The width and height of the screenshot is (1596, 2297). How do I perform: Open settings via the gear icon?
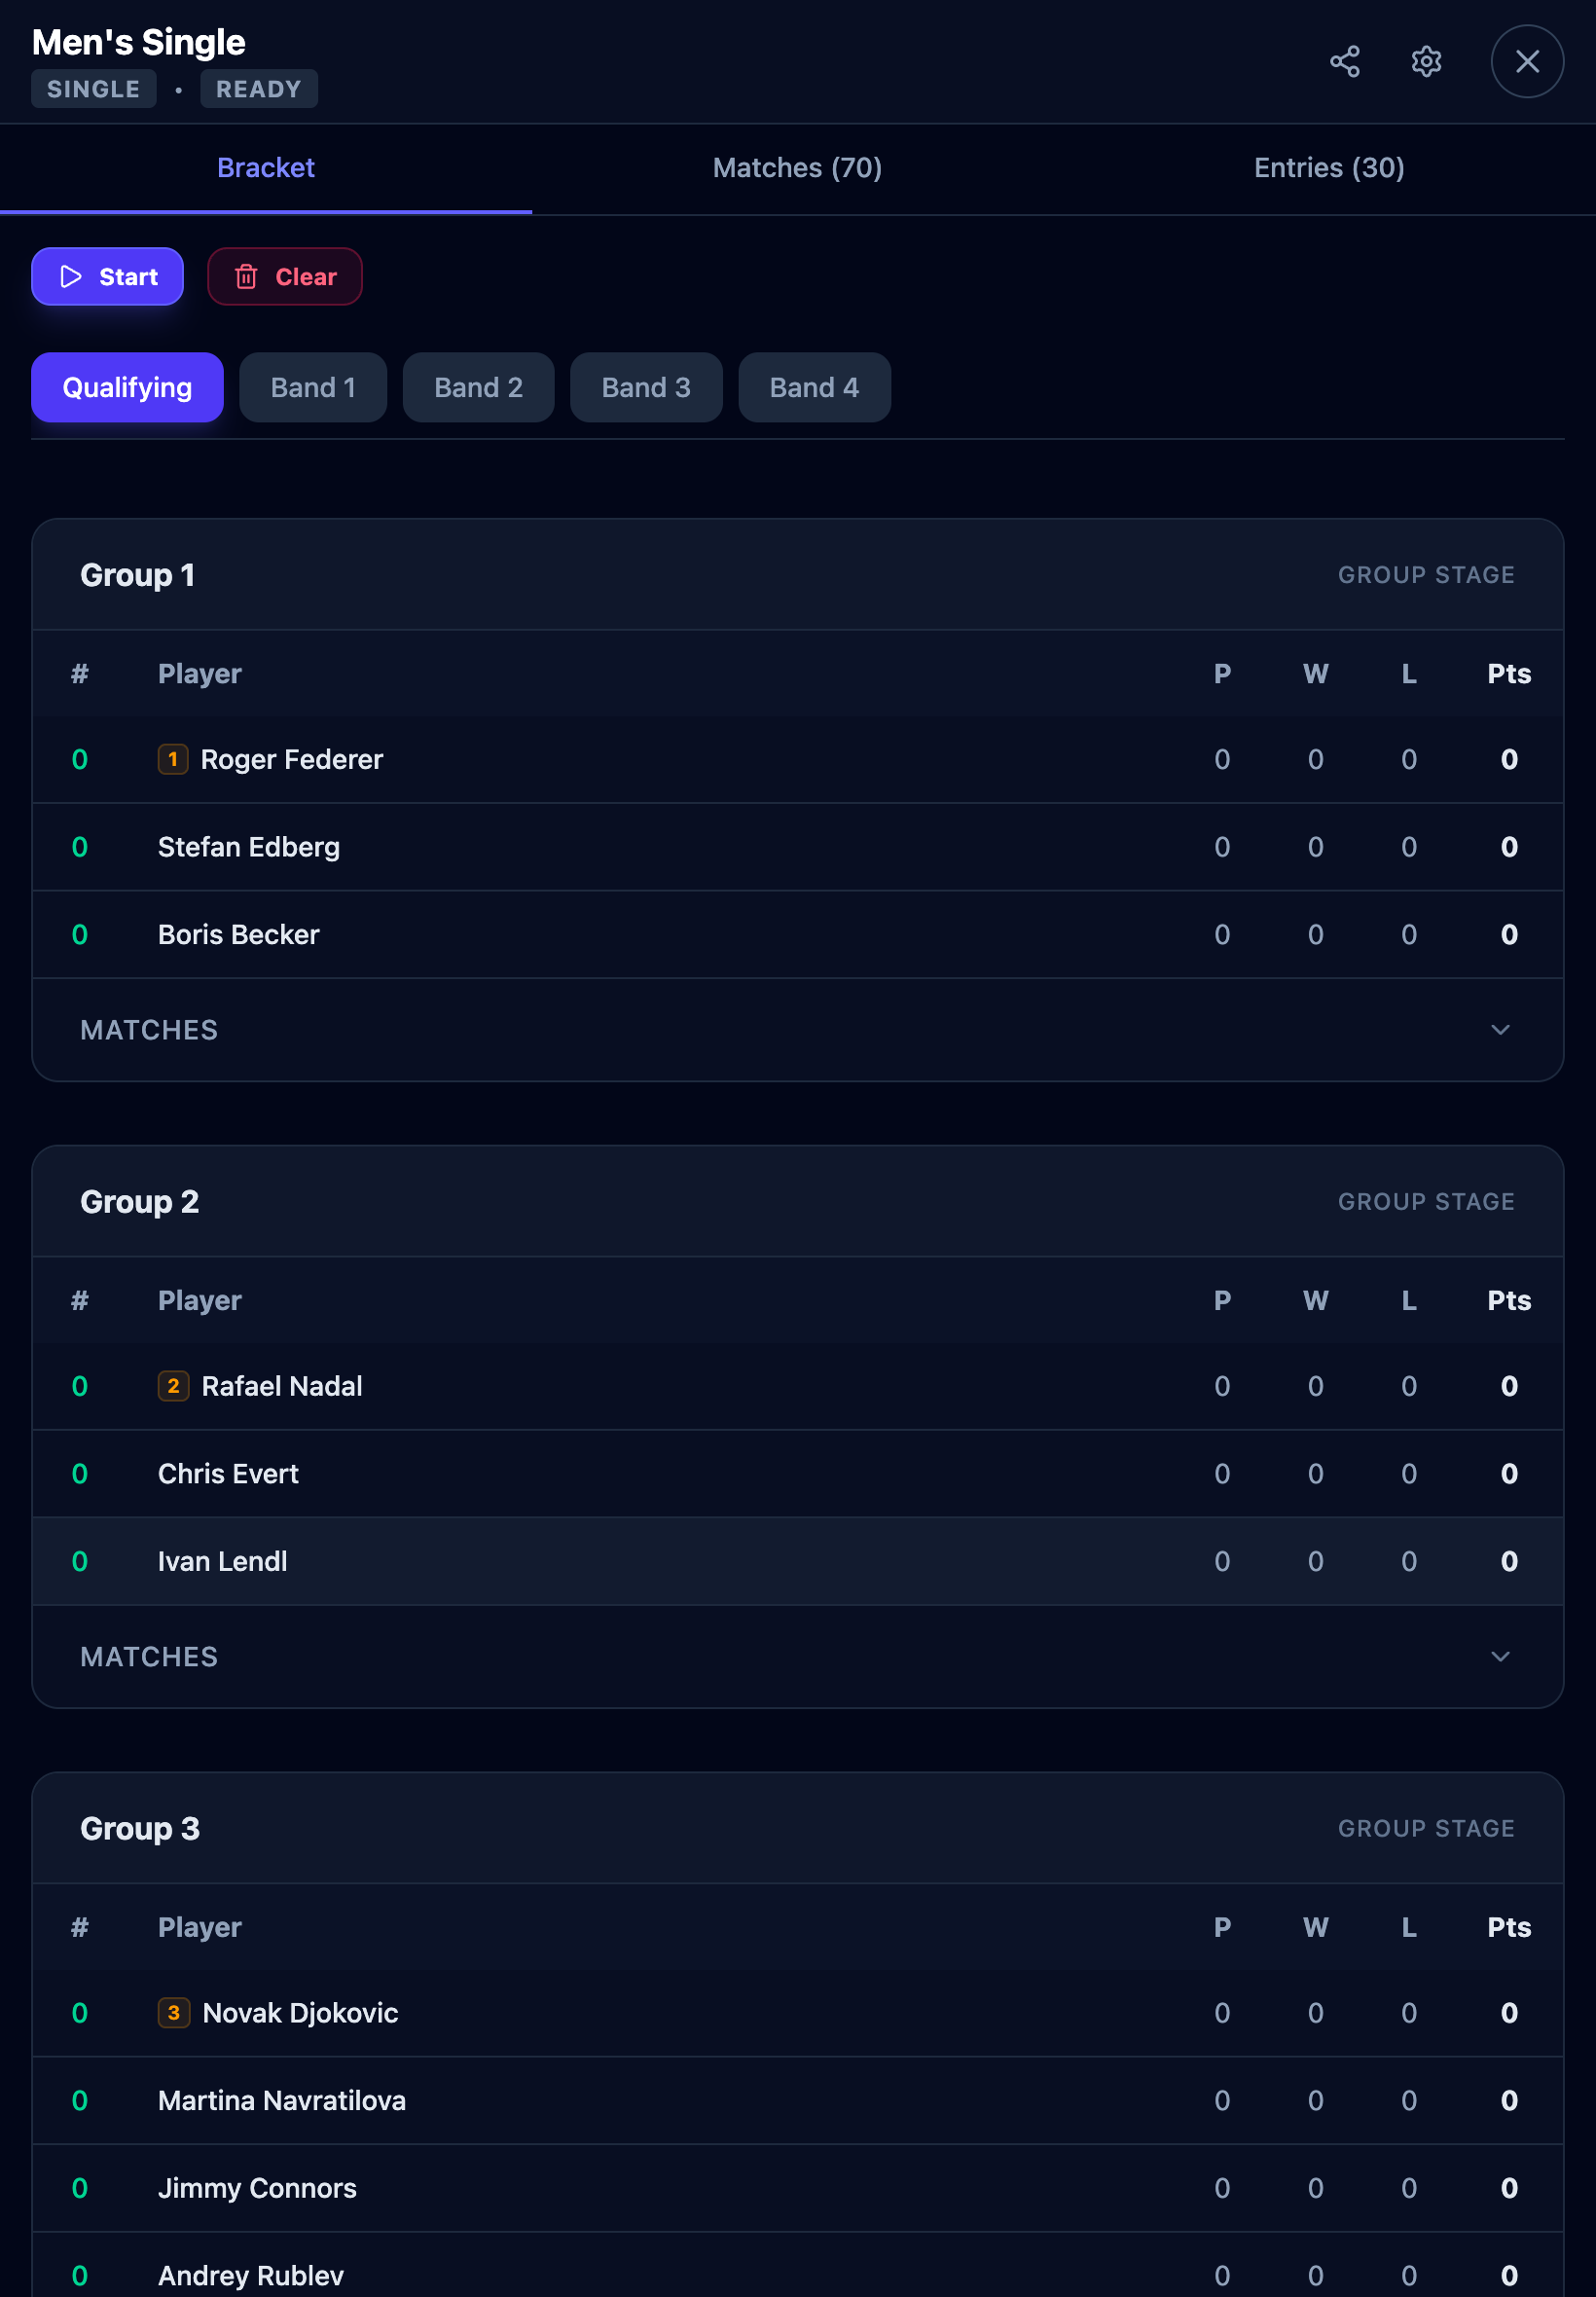coord(1425,62)
